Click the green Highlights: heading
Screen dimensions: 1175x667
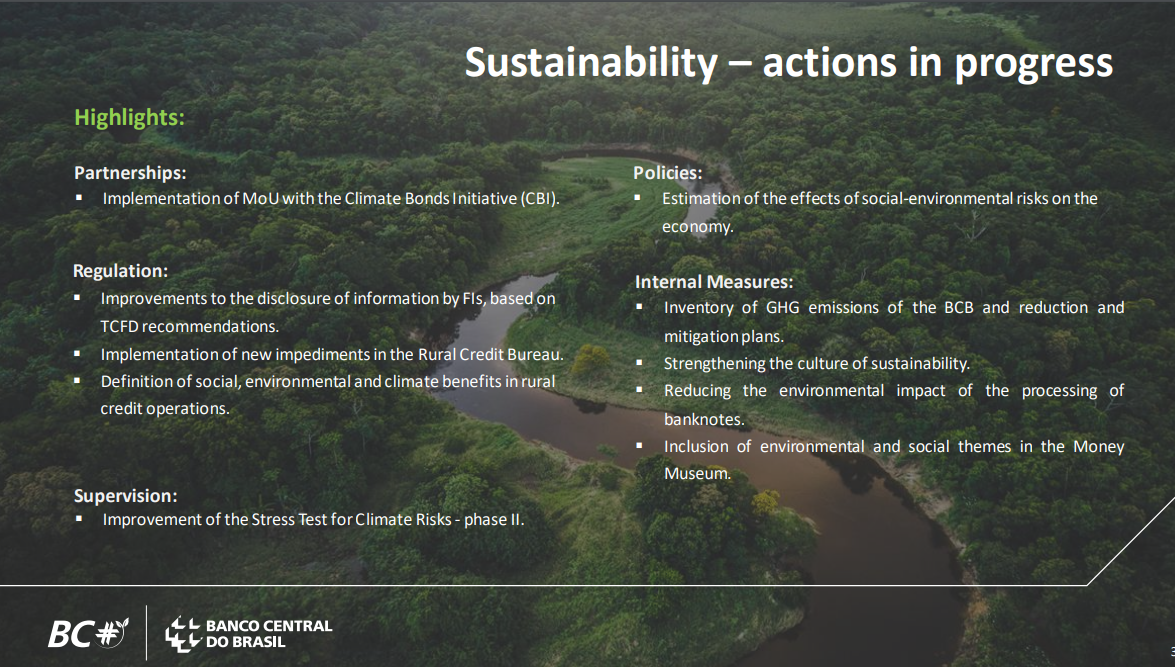pyautogui.click(x=129, y=118)
